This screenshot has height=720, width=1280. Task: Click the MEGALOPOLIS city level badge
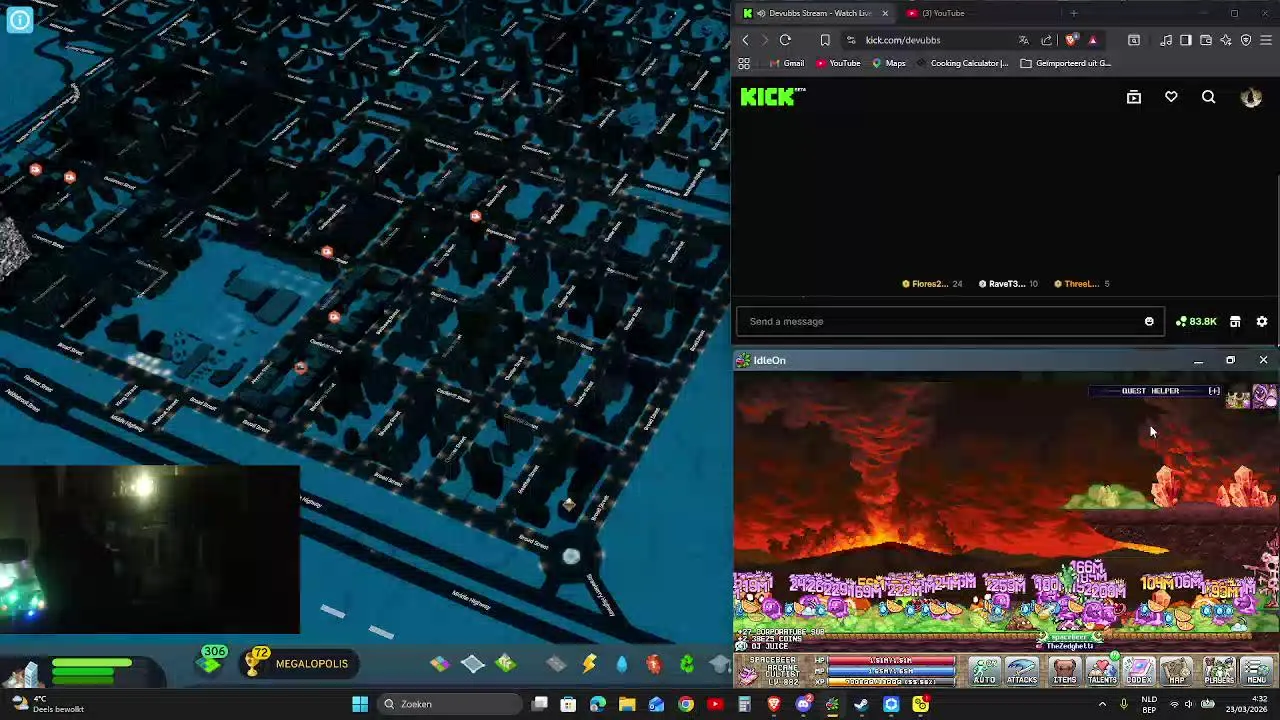299,663
